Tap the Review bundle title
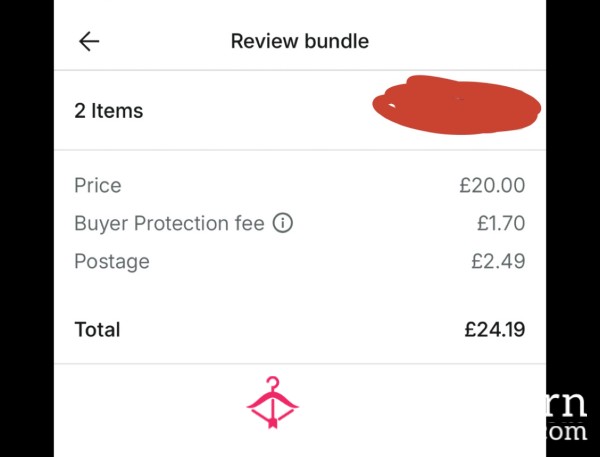600x457 pixels. tap(300, 41)
